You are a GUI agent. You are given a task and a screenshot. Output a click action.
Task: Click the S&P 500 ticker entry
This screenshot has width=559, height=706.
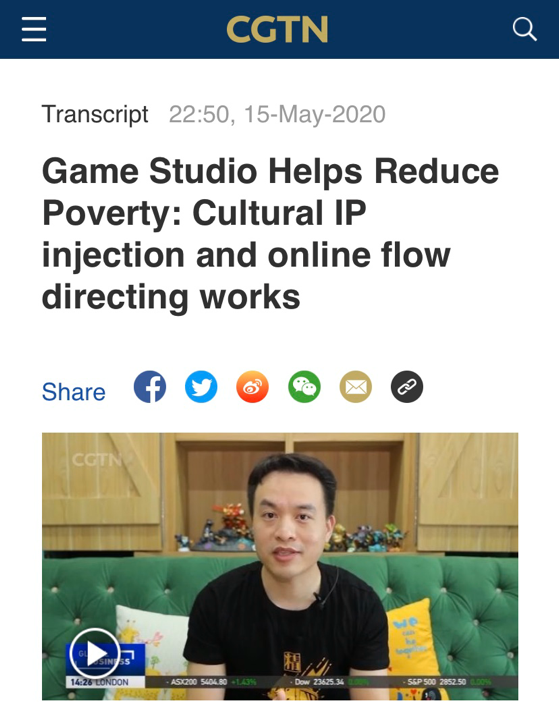coord(436,682)
